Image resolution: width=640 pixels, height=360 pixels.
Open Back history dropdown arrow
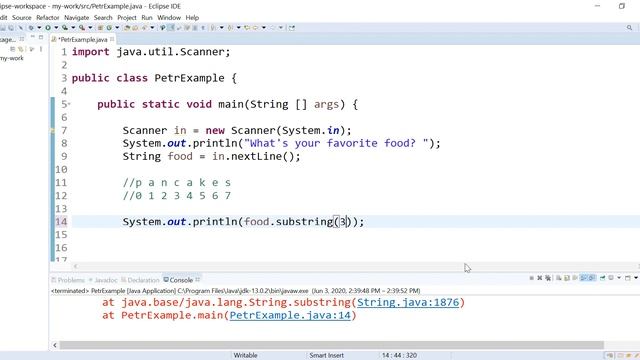[264, 28]
